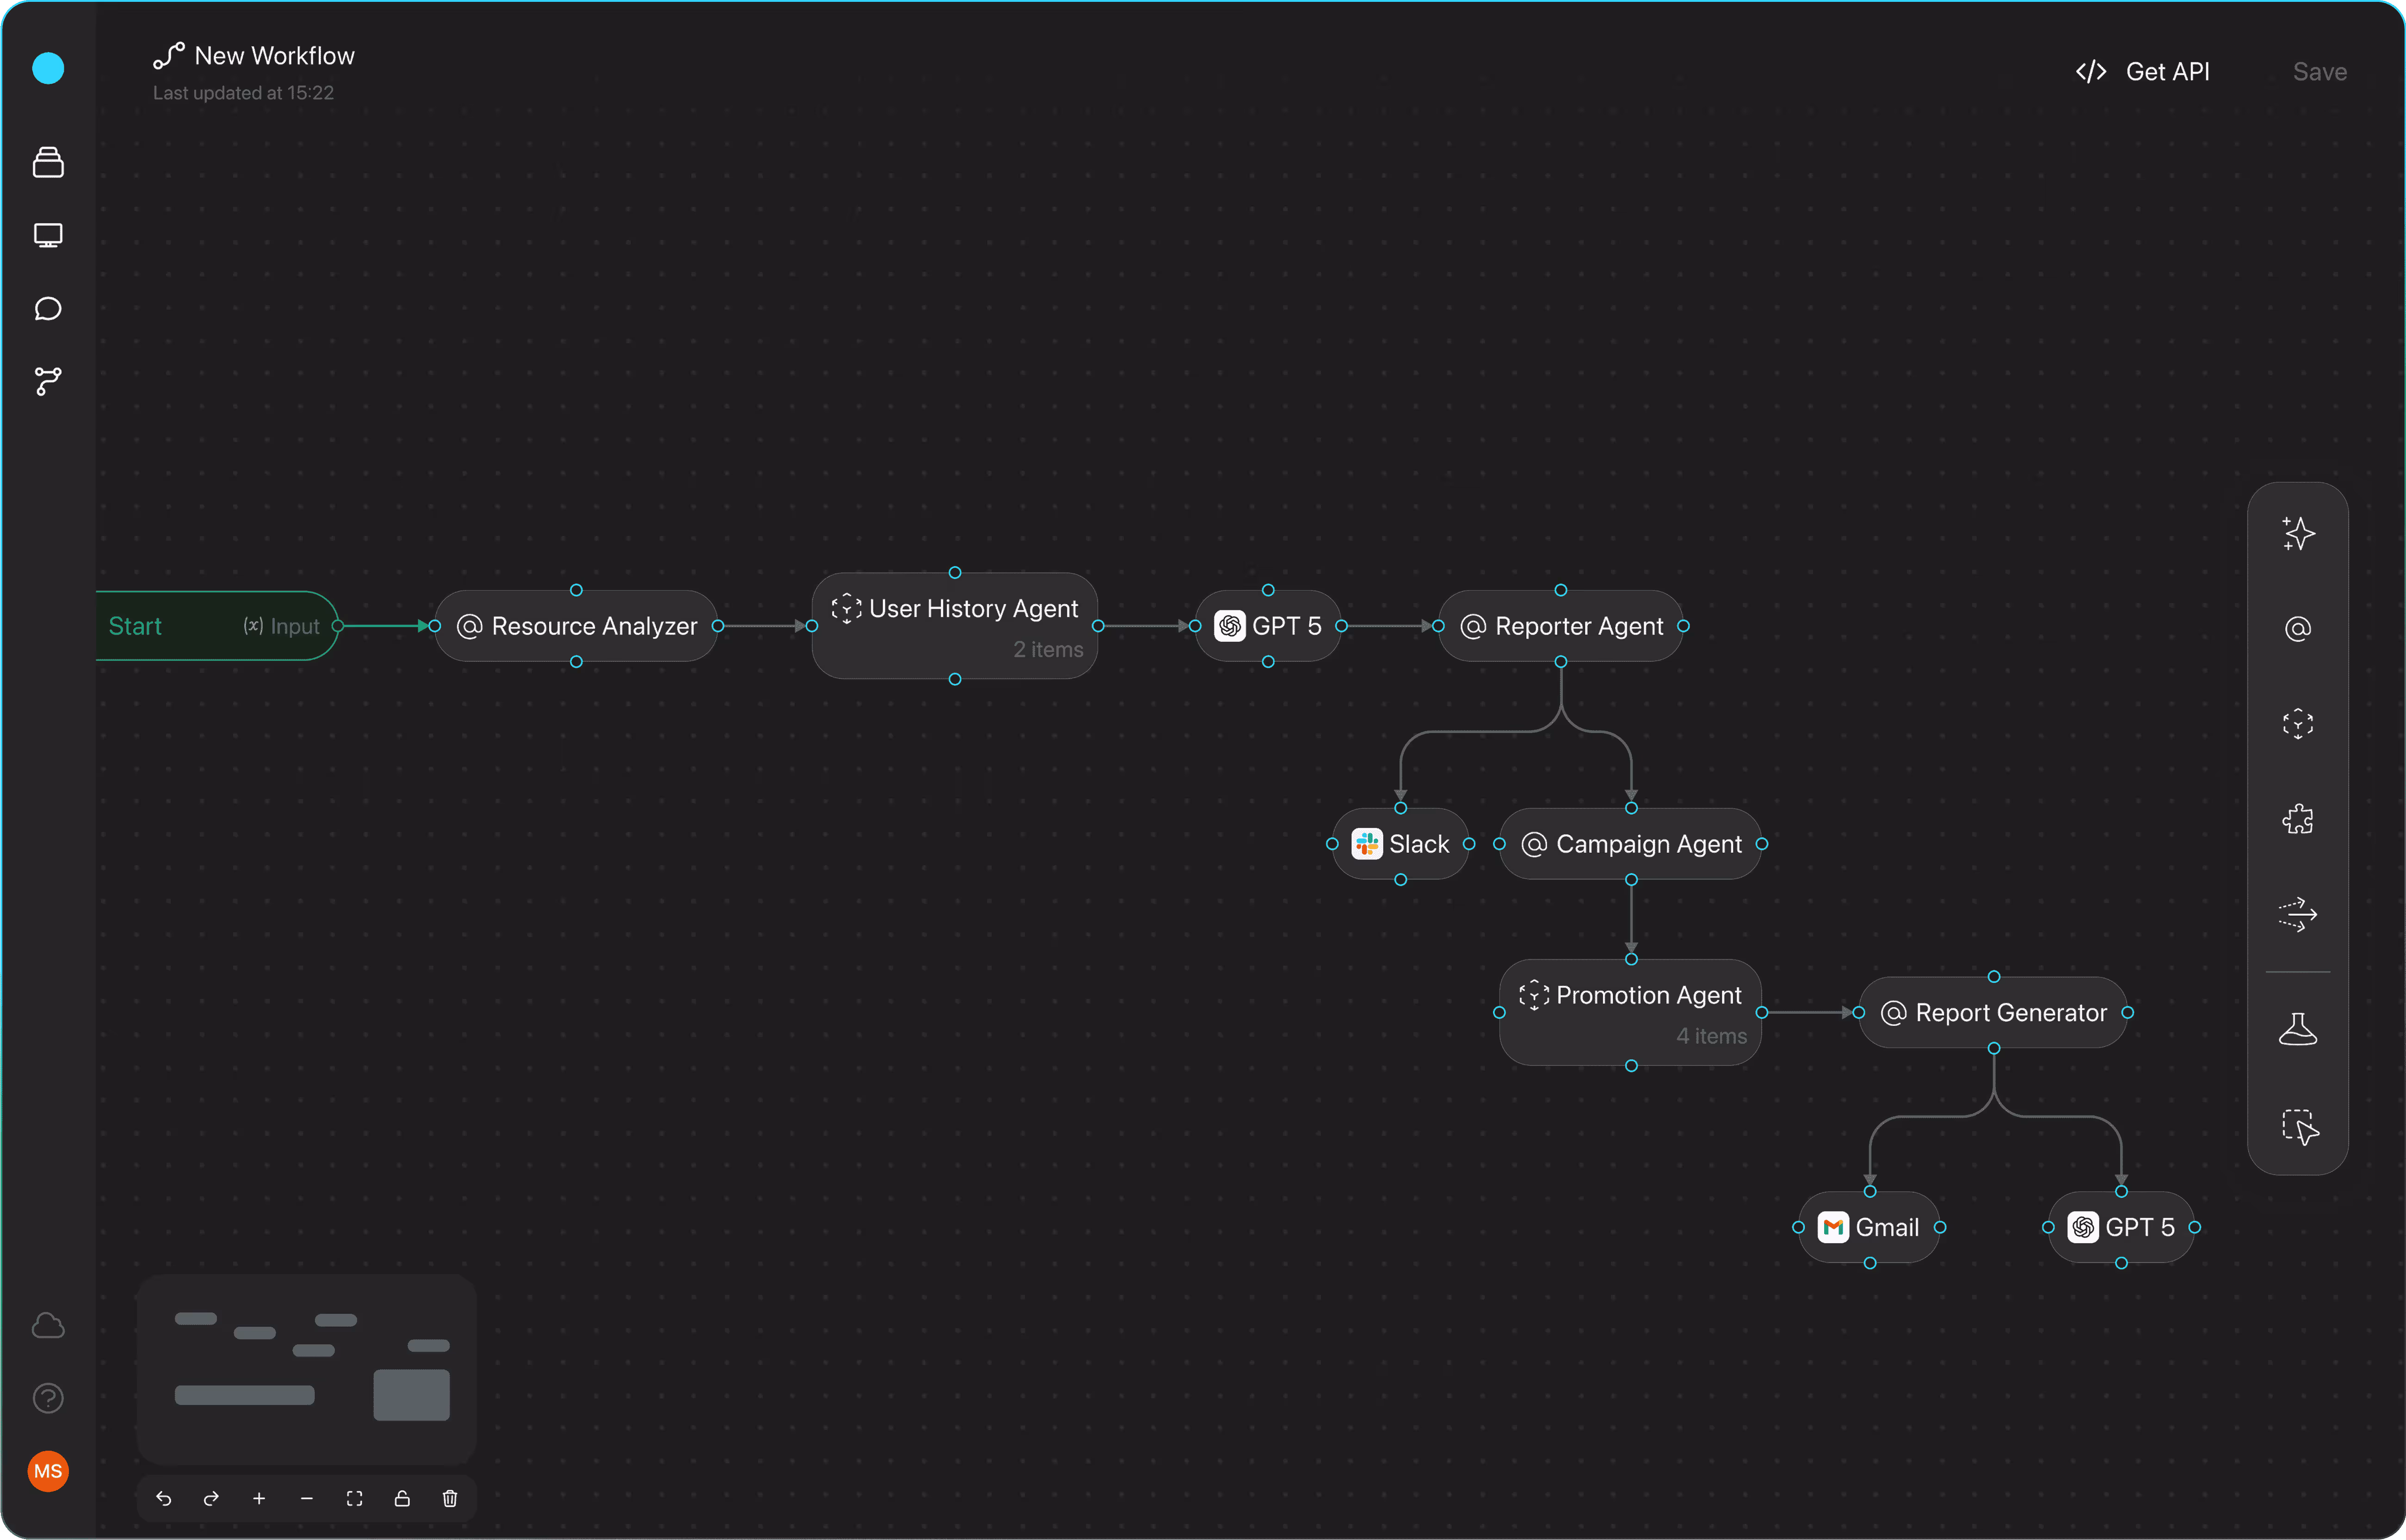
Task: Delete selection with trash icon
Action: click(450, 1498)
